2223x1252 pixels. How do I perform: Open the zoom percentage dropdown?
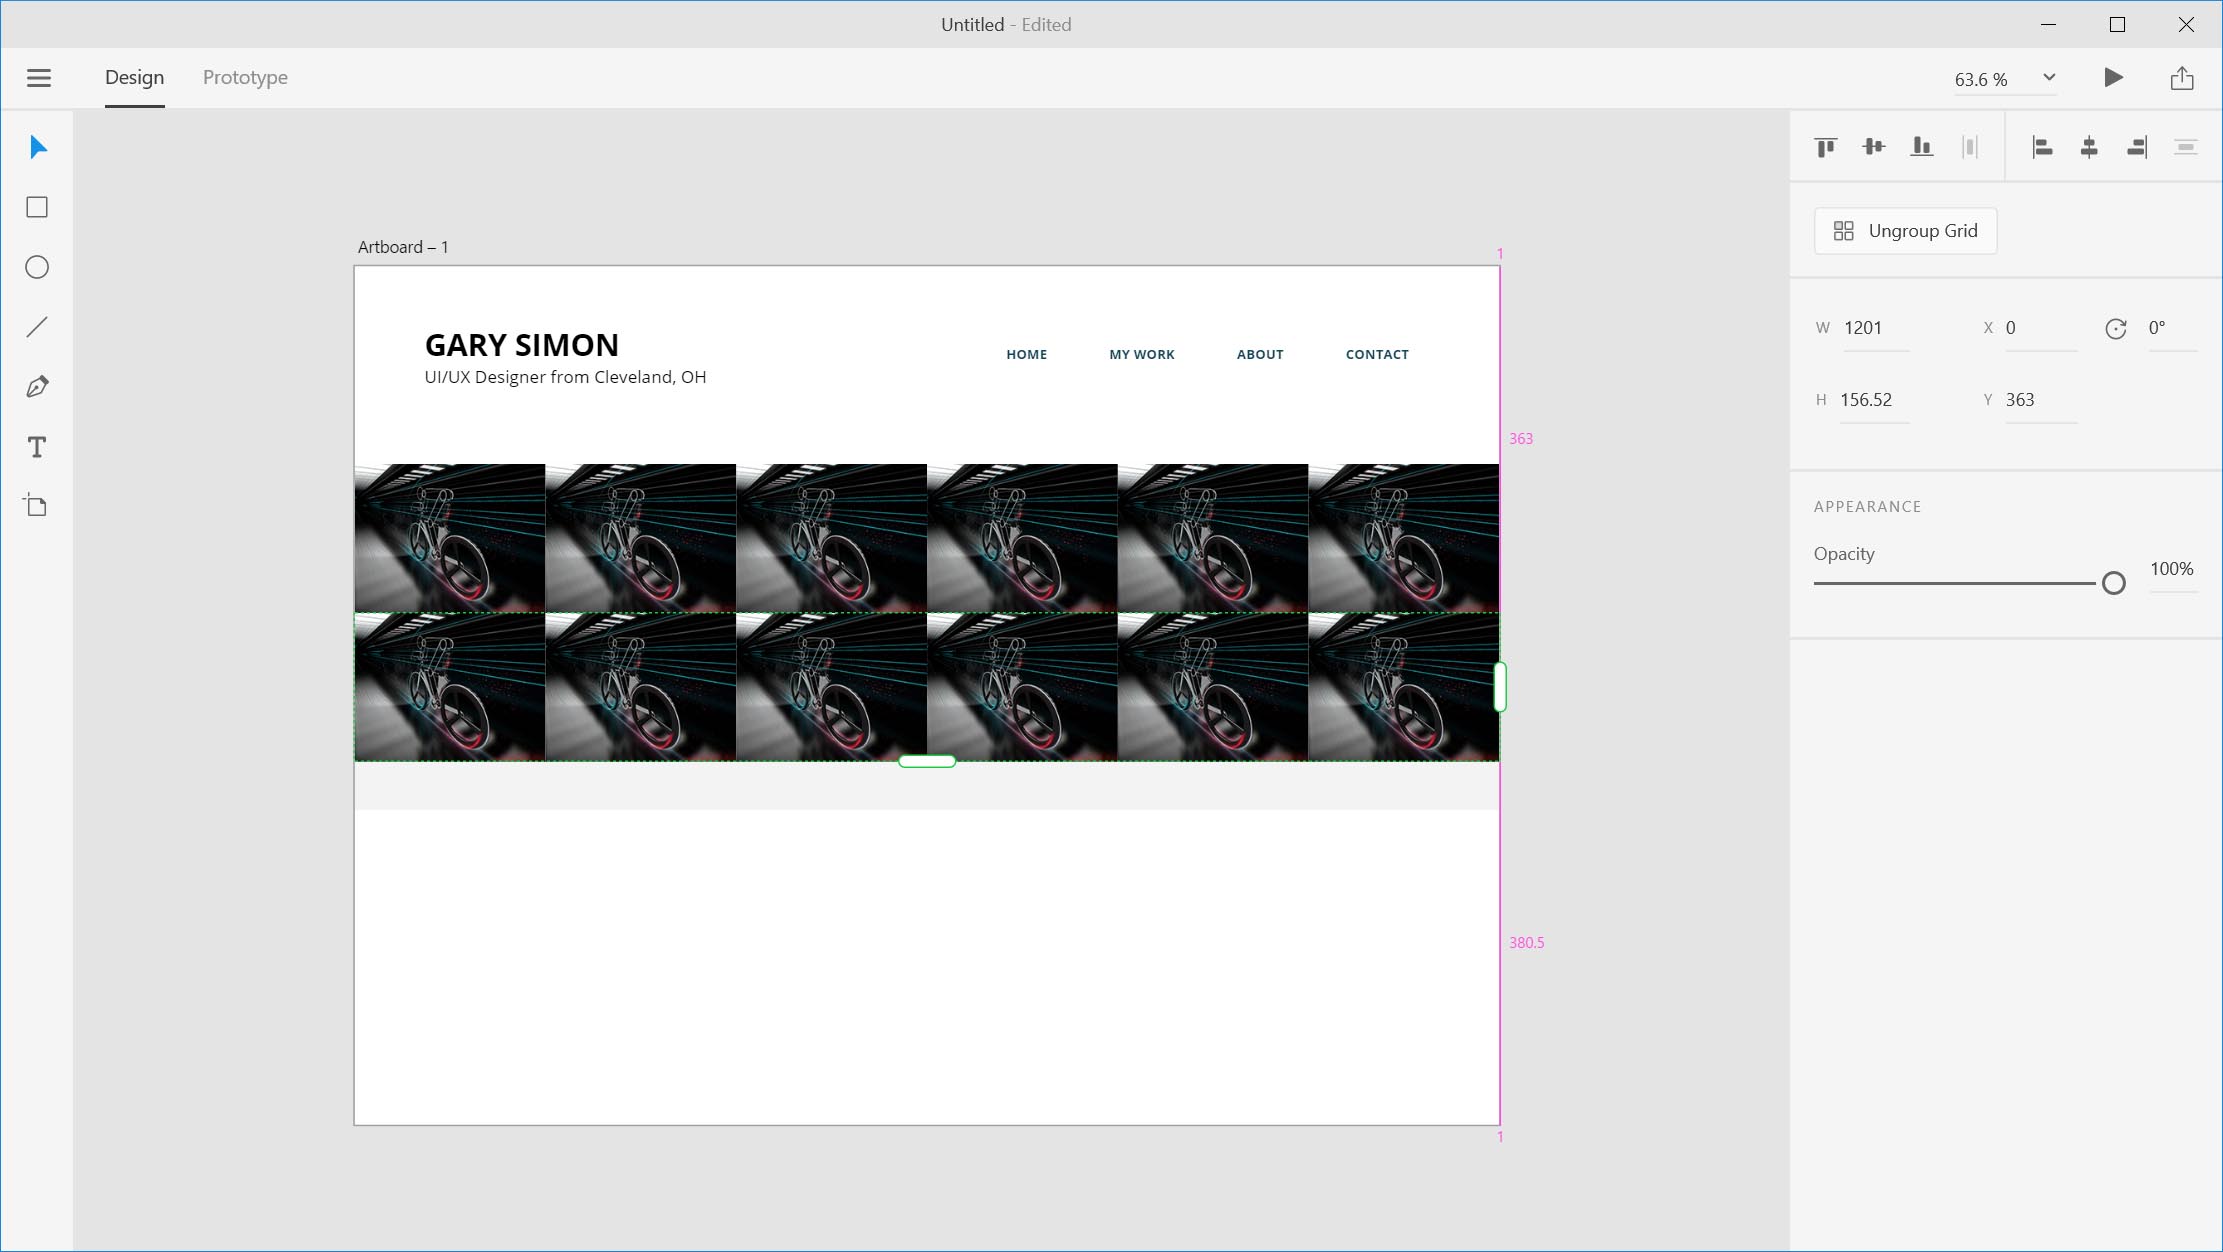(x=2048, y=78)
